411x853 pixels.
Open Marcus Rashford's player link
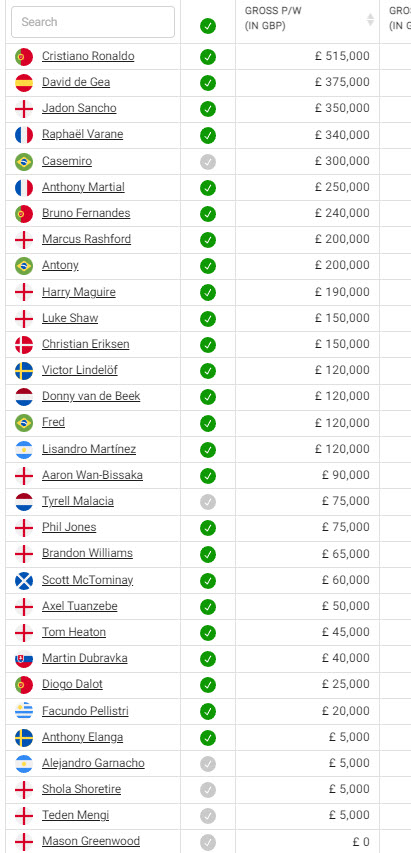(x=86, y=239)
